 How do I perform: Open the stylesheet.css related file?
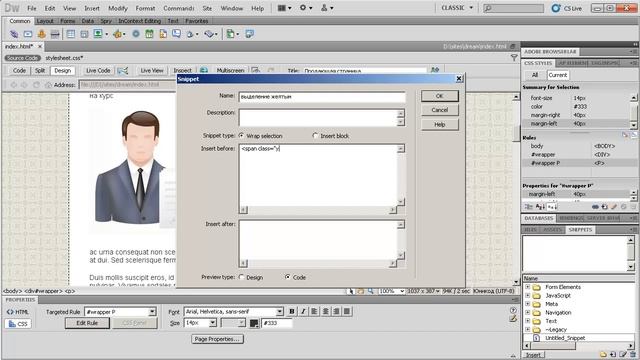[64, 58]
